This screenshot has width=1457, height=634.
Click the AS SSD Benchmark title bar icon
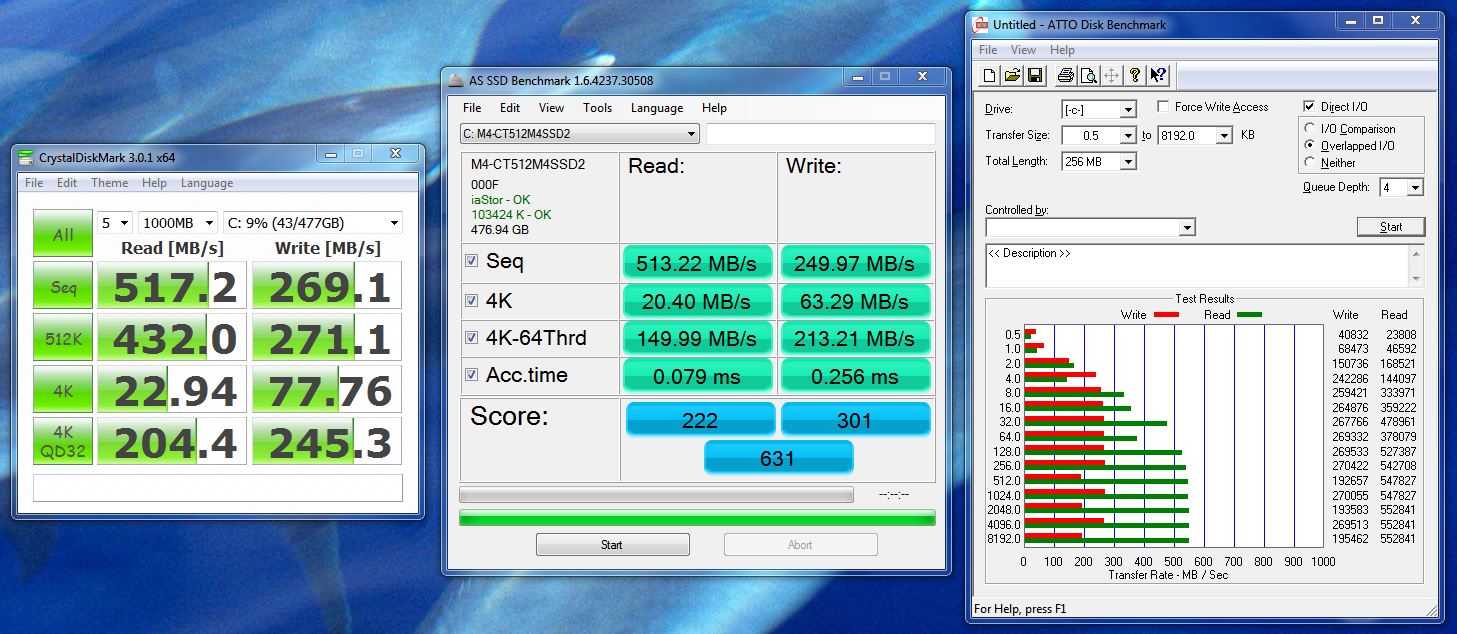457,80
